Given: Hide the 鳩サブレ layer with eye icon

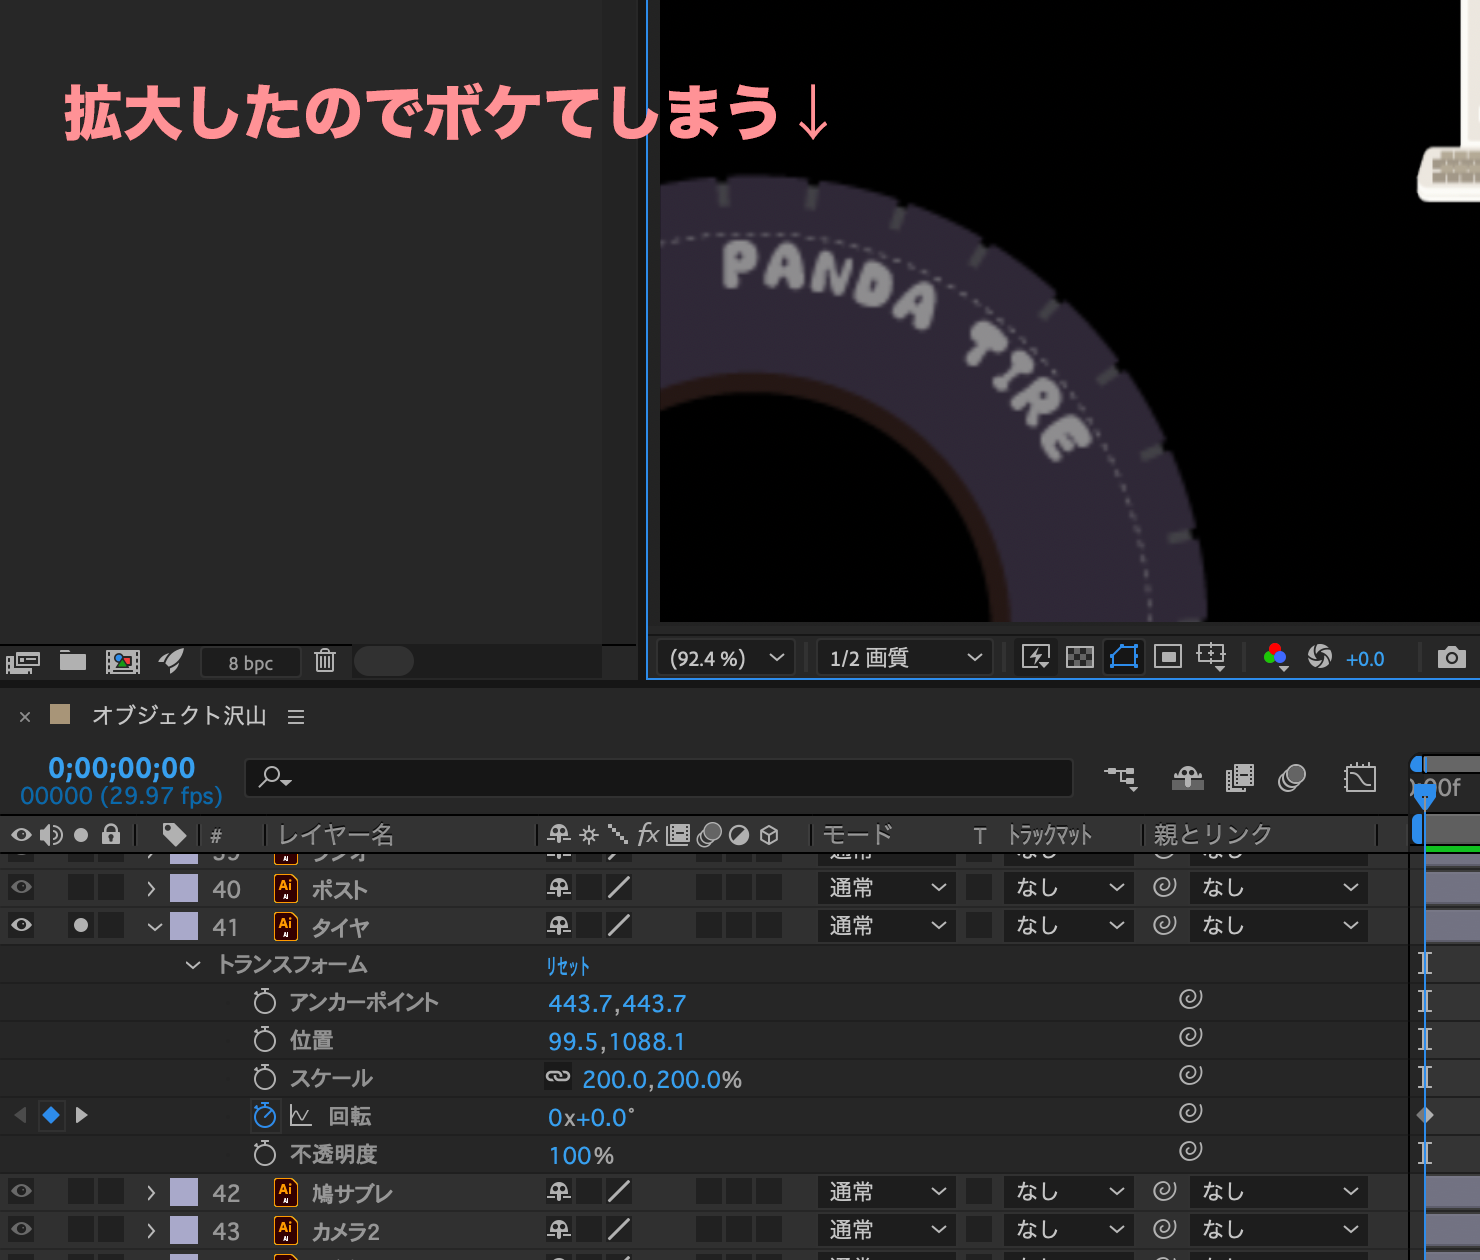Looking at the screenshot, I should 21,1191.
